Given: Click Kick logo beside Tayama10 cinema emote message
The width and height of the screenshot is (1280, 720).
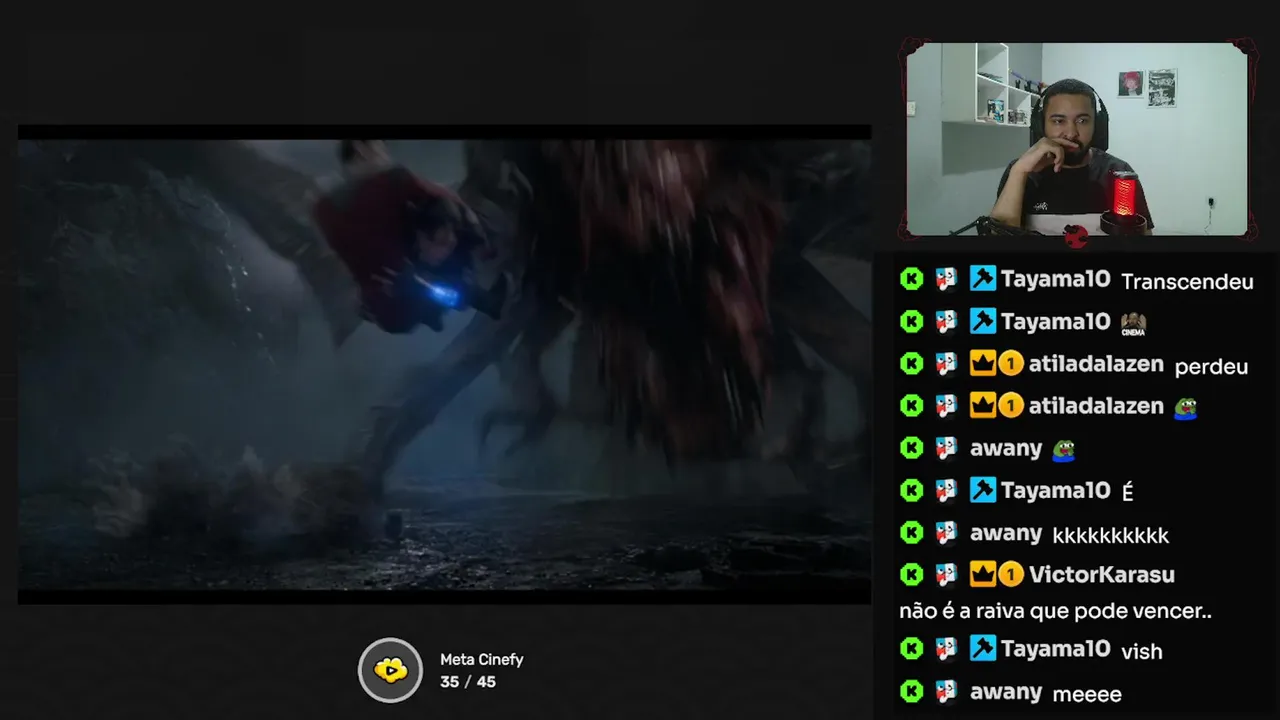Looking at the screenshot, I should (911, 321).
